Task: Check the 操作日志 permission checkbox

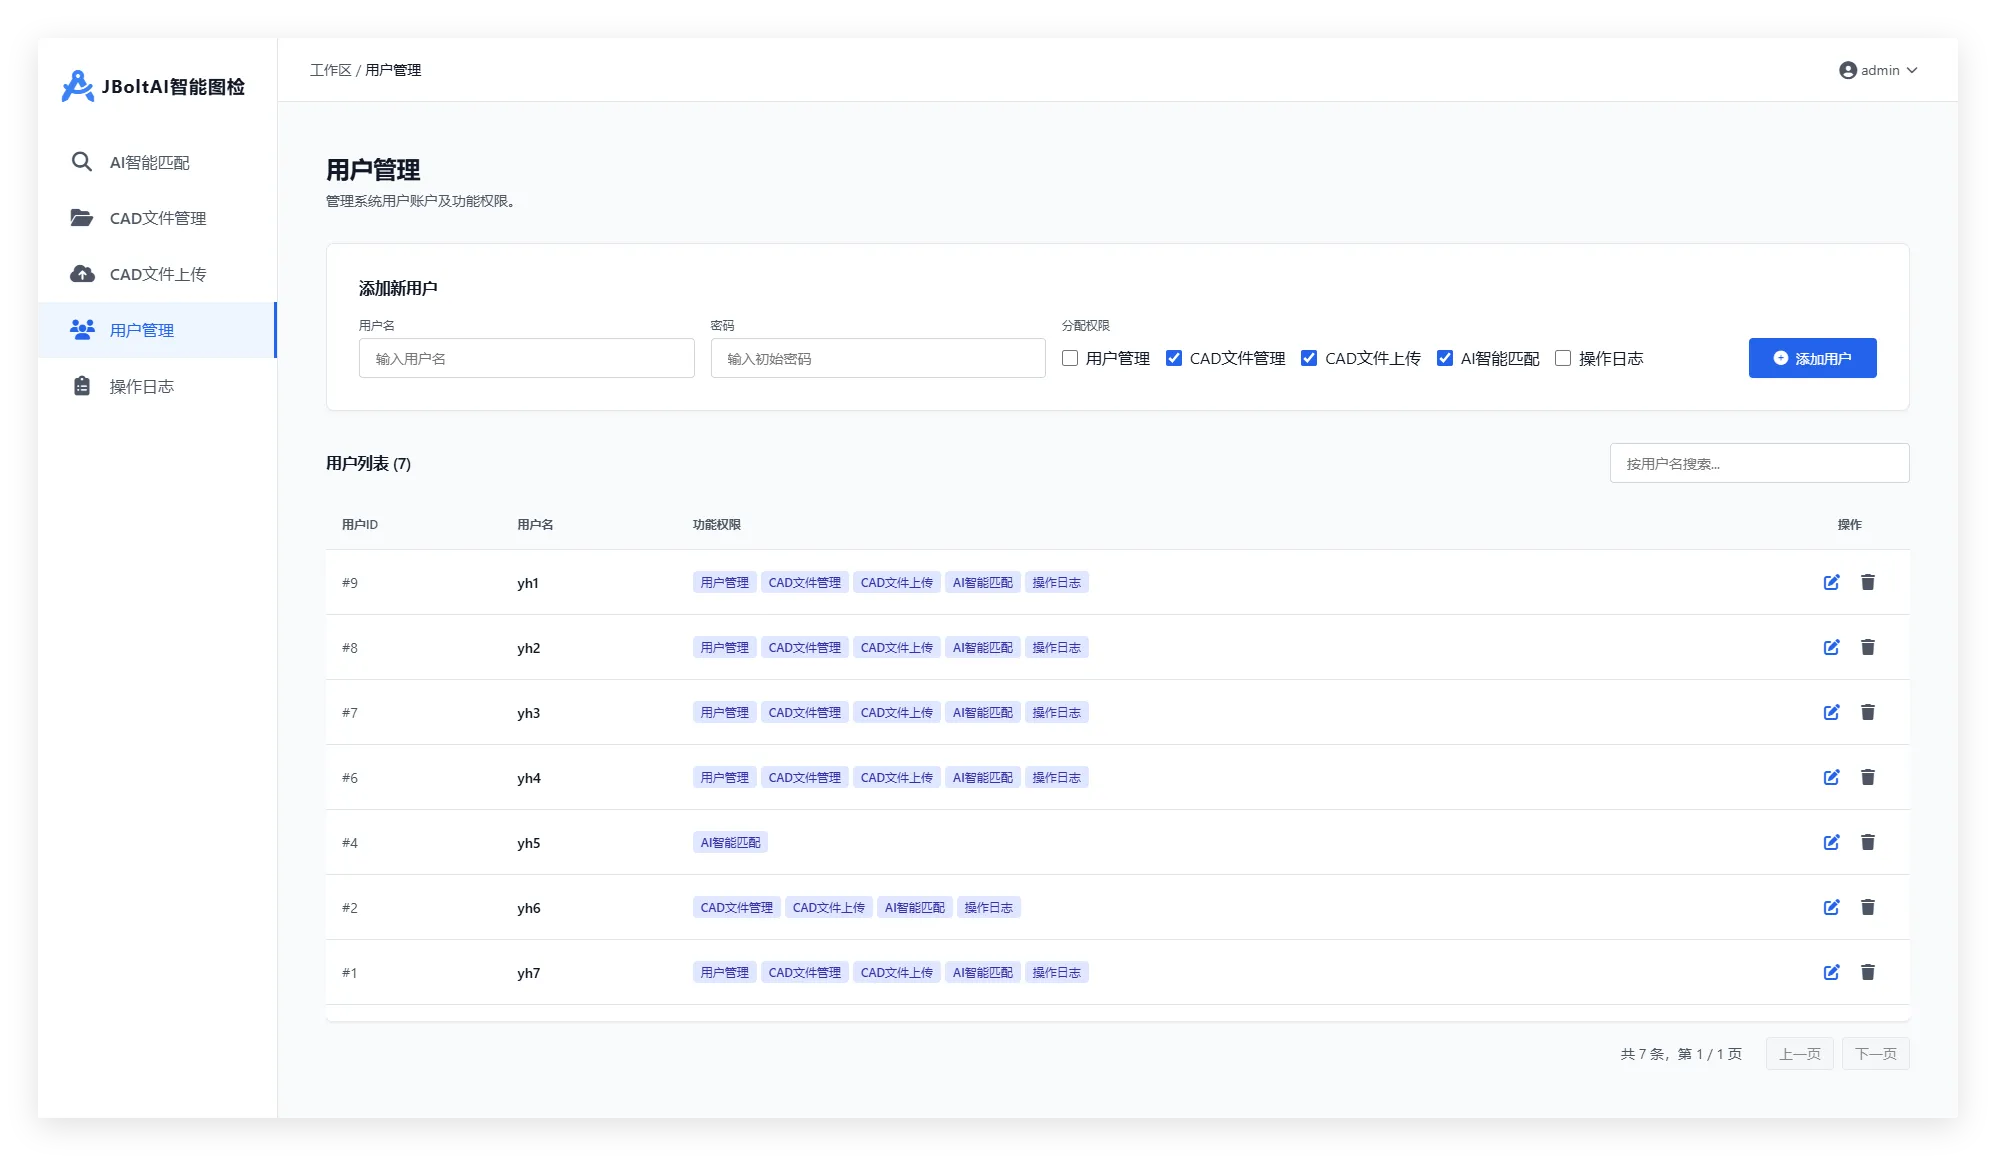Action: pos(1563,358)
